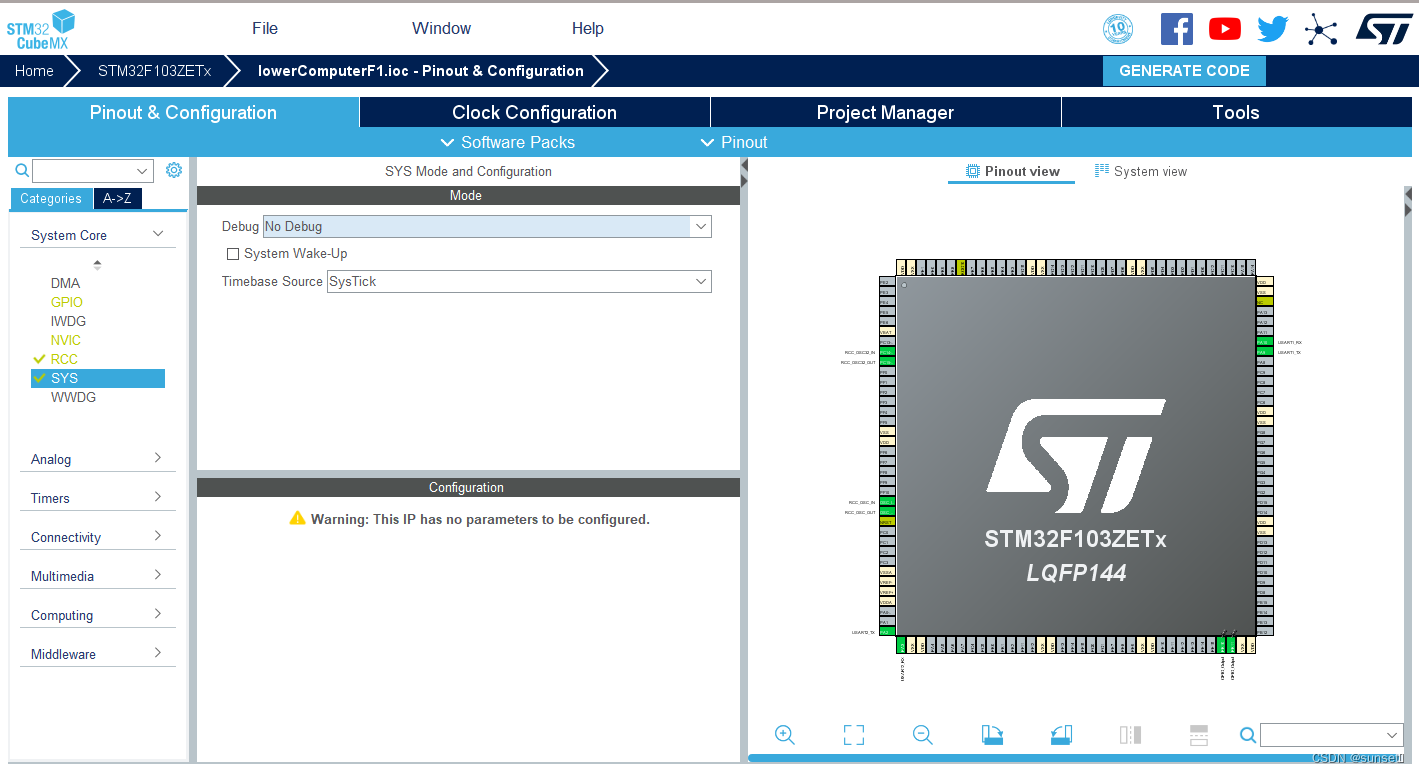The width and height of the screenshot is (1419, 773).
Task: Select RCC in System Core
Action: [64, 359]
